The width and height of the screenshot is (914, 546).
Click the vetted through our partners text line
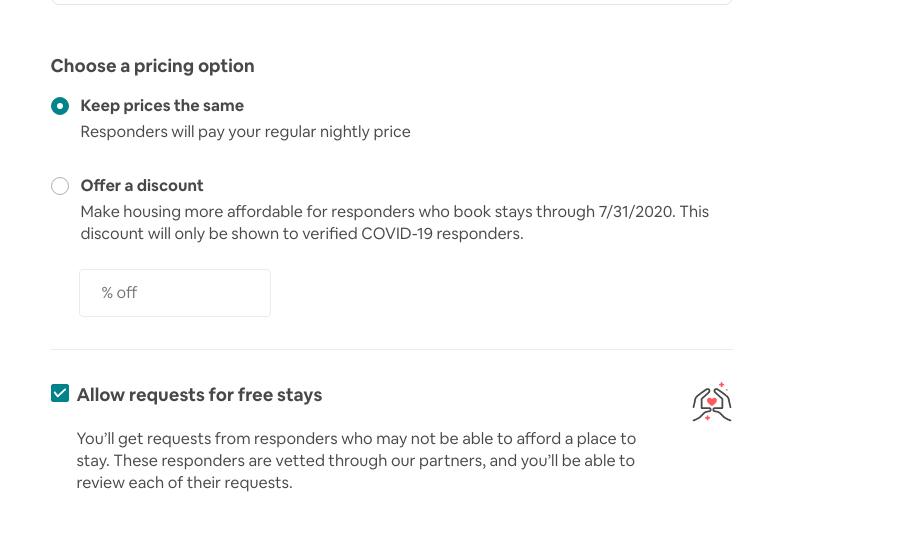356,461
